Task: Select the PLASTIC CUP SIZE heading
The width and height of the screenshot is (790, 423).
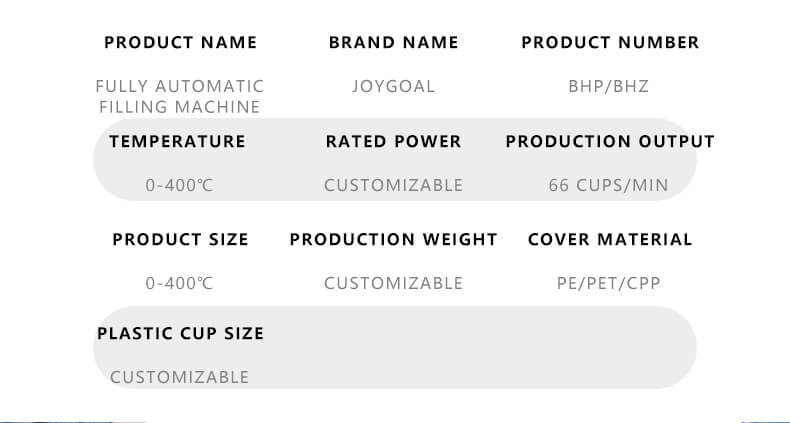Action: pyautogui.click(x=180, y=333)
